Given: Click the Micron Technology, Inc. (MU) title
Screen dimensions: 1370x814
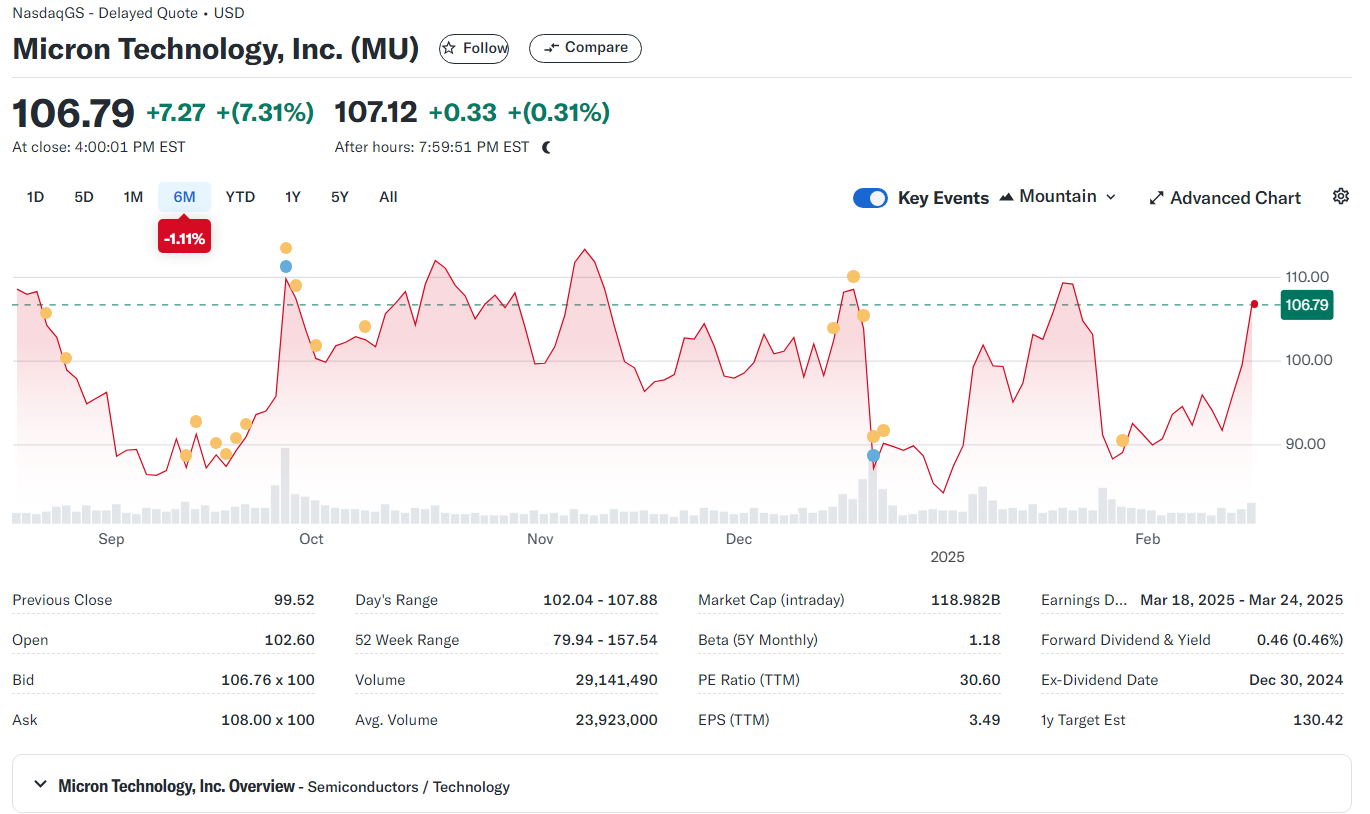Looking at the screenshot, I should (216, 48).
